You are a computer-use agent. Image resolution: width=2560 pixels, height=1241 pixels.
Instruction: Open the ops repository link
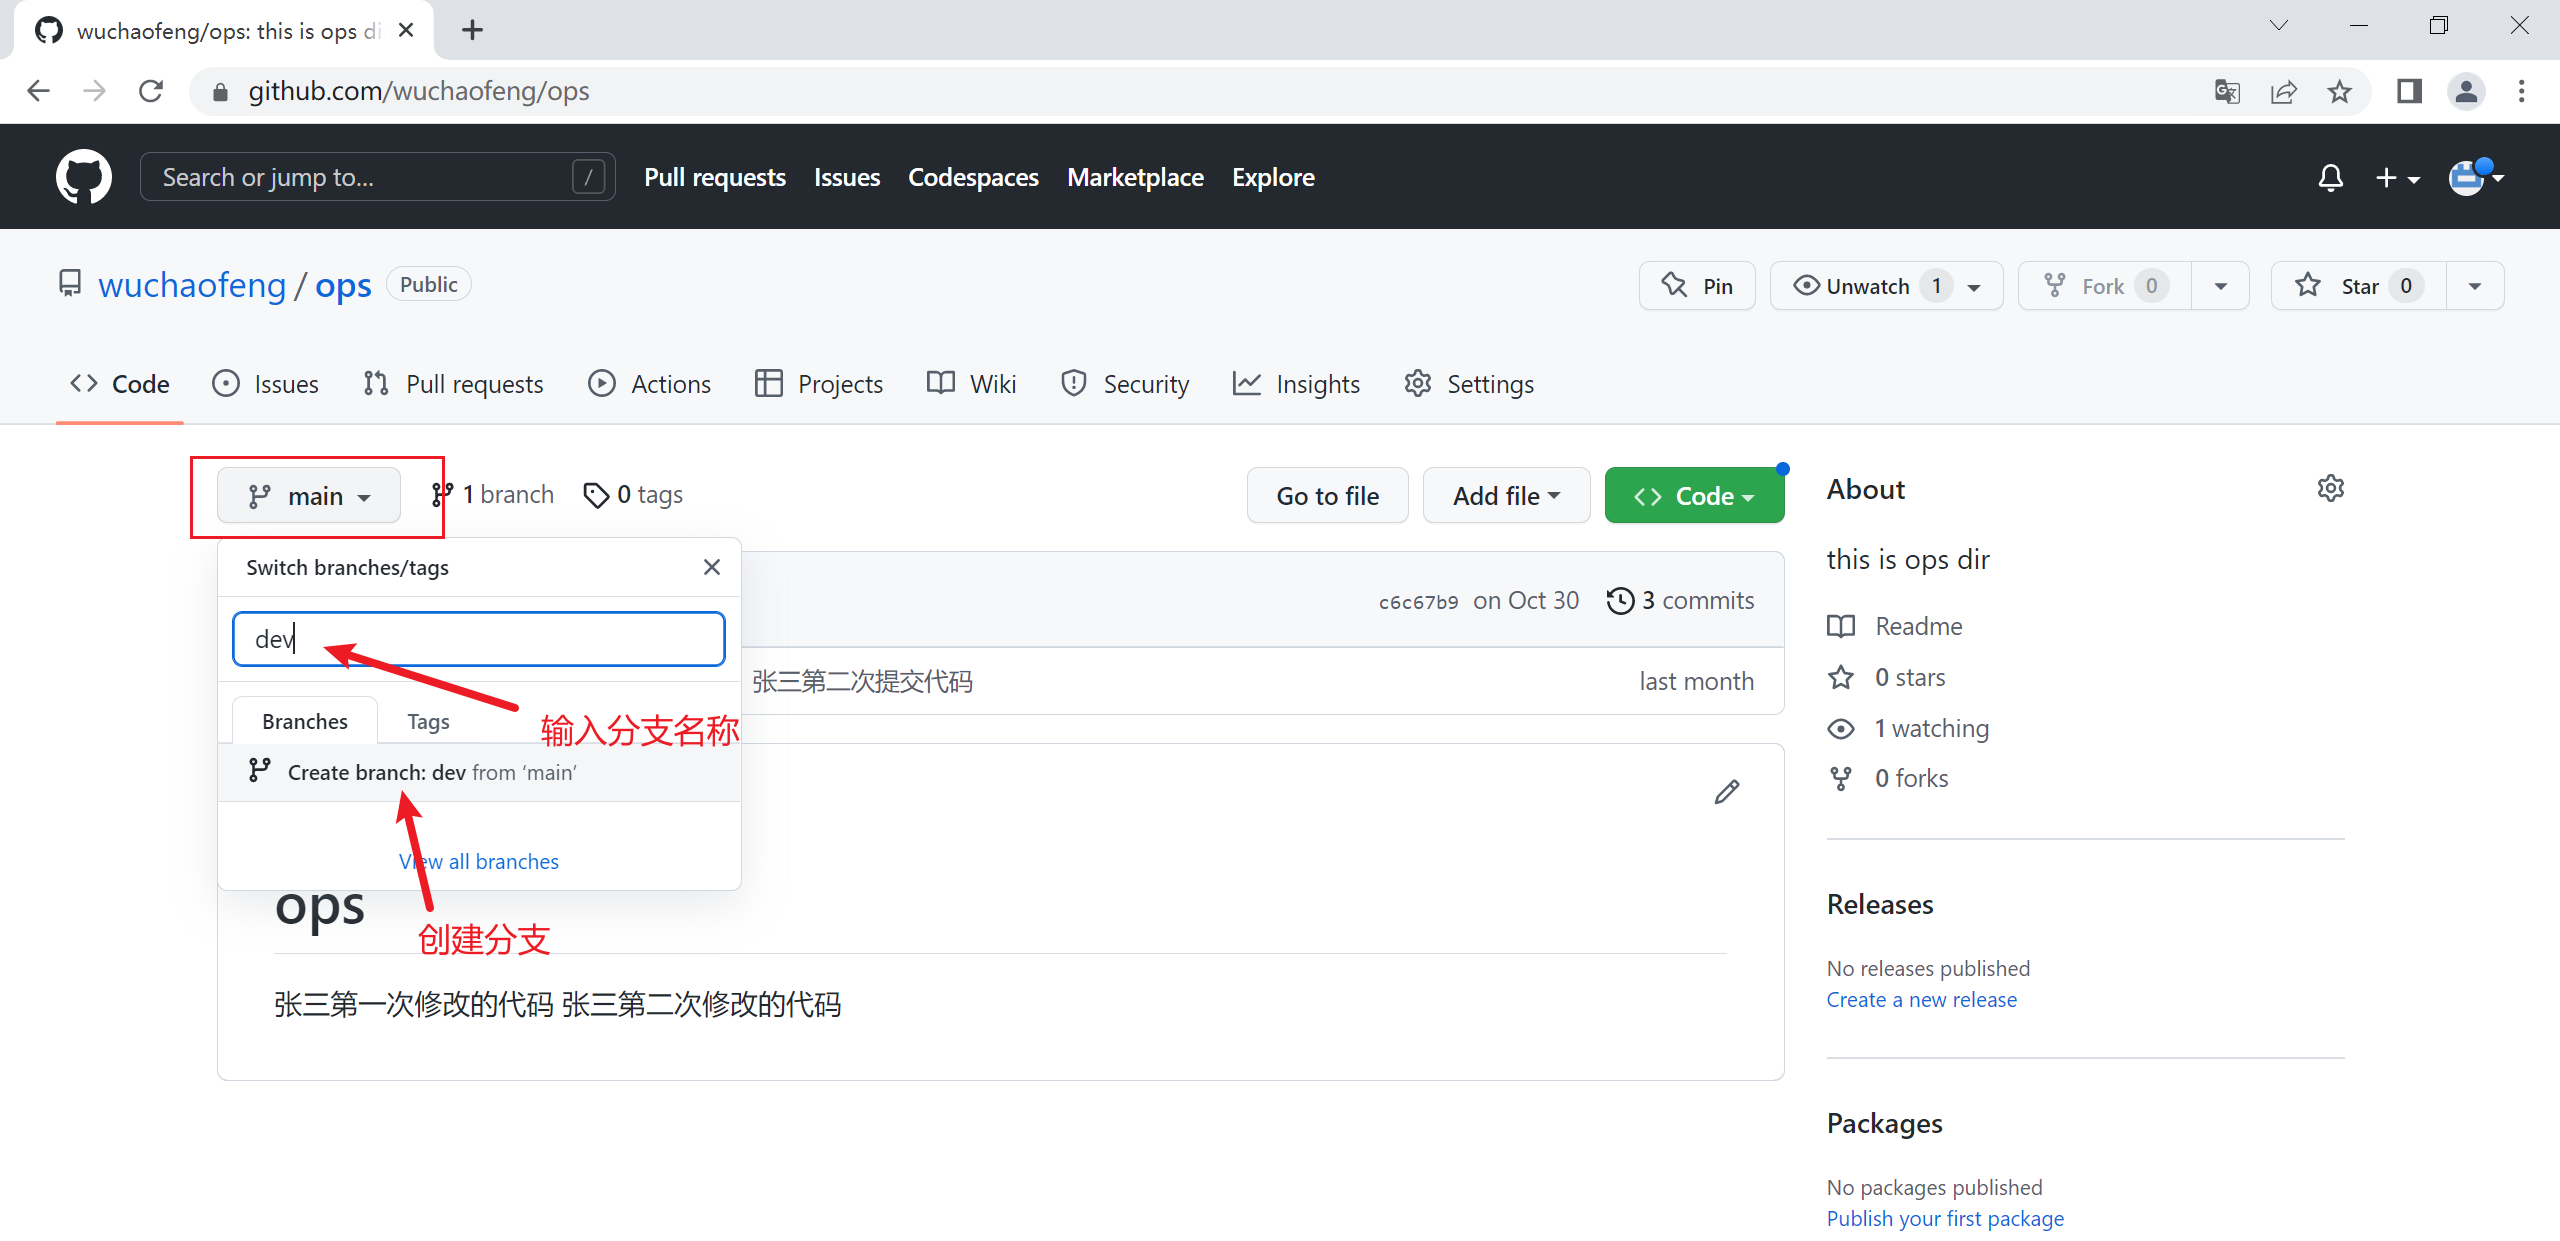[x=343, y=285]
